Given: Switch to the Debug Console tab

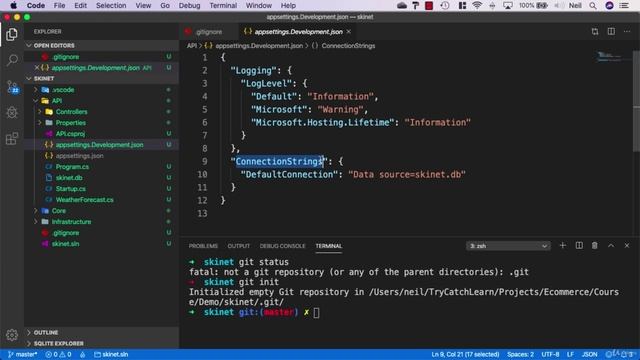Looking at the screenshot, I should coord(282,246).
